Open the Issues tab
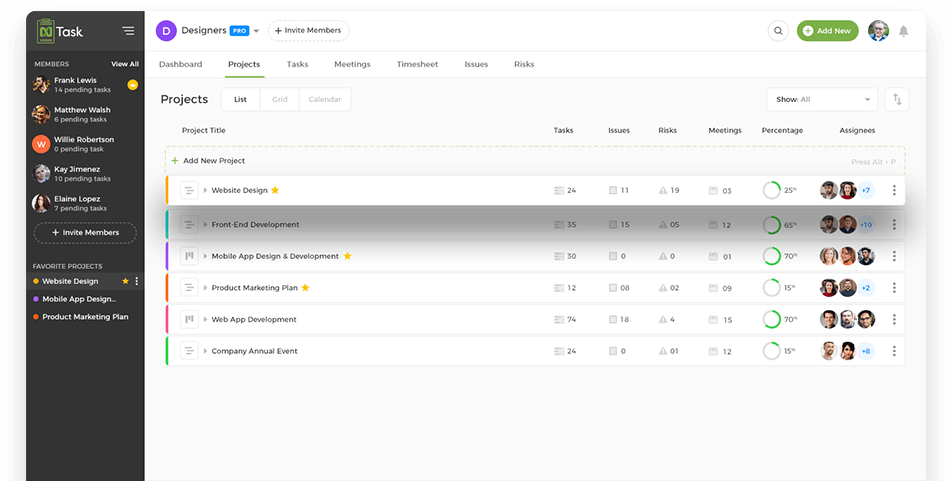 point(476,64)
